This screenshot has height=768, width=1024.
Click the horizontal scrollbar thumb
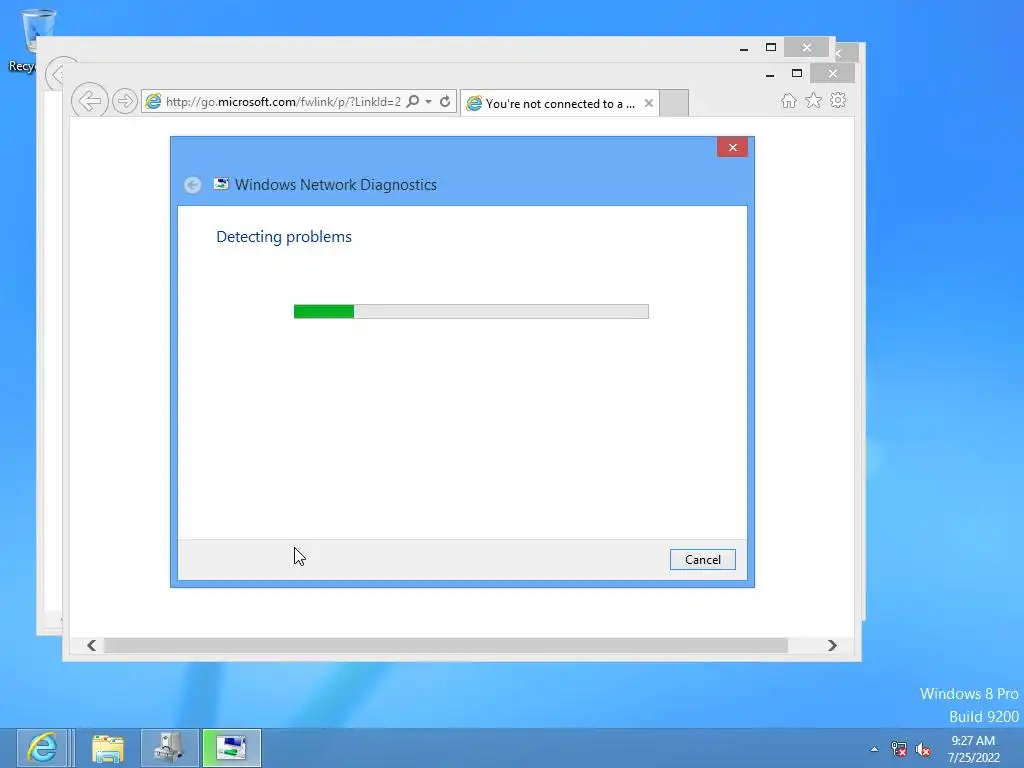[446, 645]
